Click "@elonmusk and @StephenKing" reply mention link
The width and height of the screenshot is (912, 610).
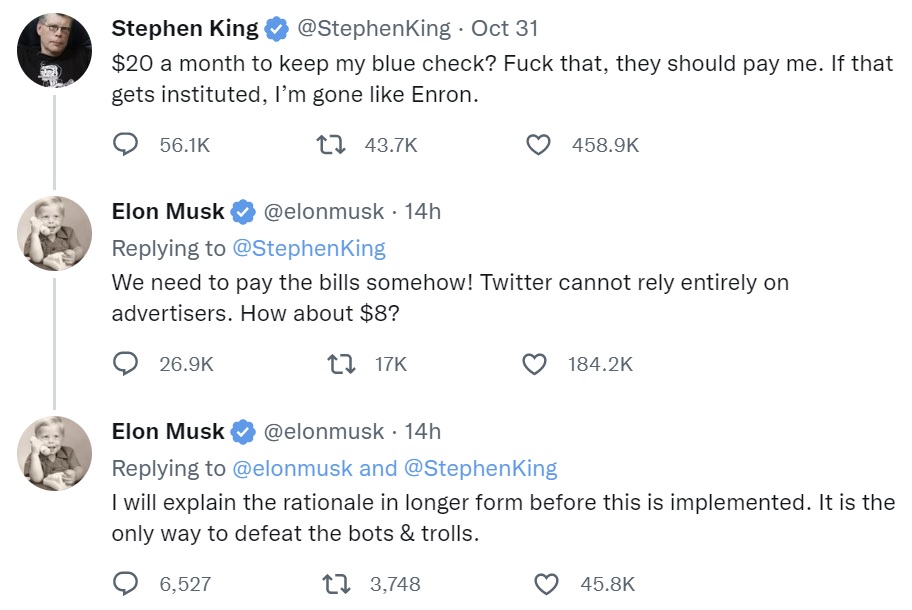[x=395, y=468]
